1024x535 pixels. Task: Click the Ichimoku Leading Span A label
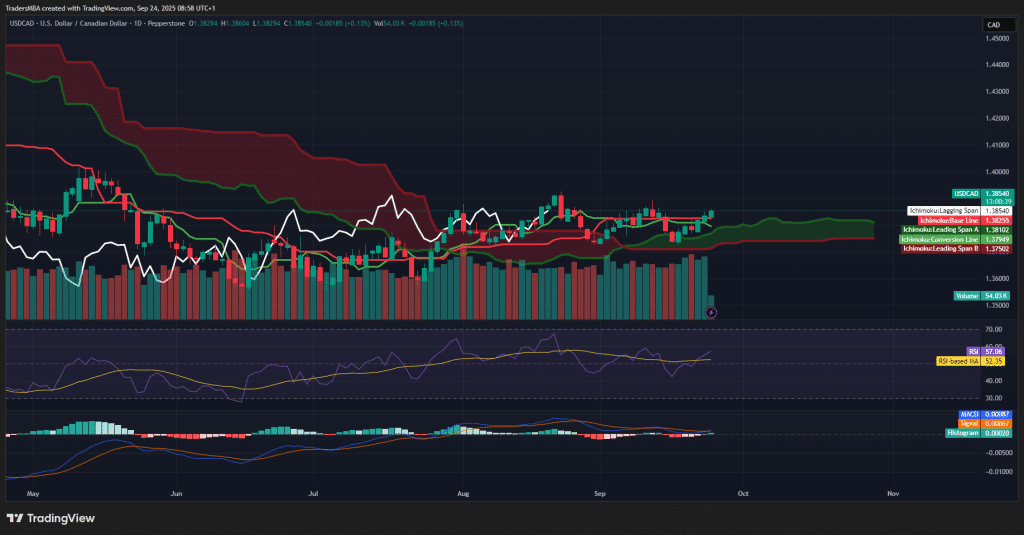pyautogui.click(x=940, y=229)
